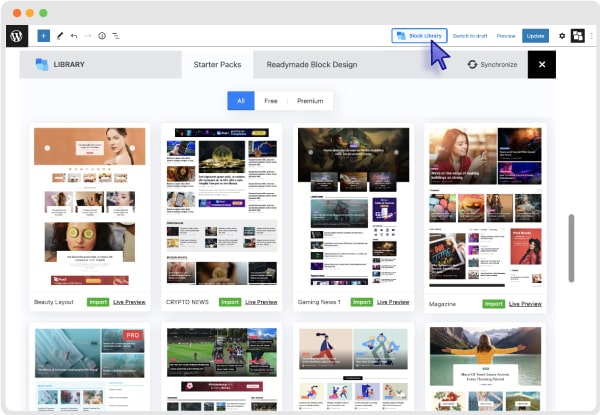
Task: Filter templates by All
Action: [240, 101]
